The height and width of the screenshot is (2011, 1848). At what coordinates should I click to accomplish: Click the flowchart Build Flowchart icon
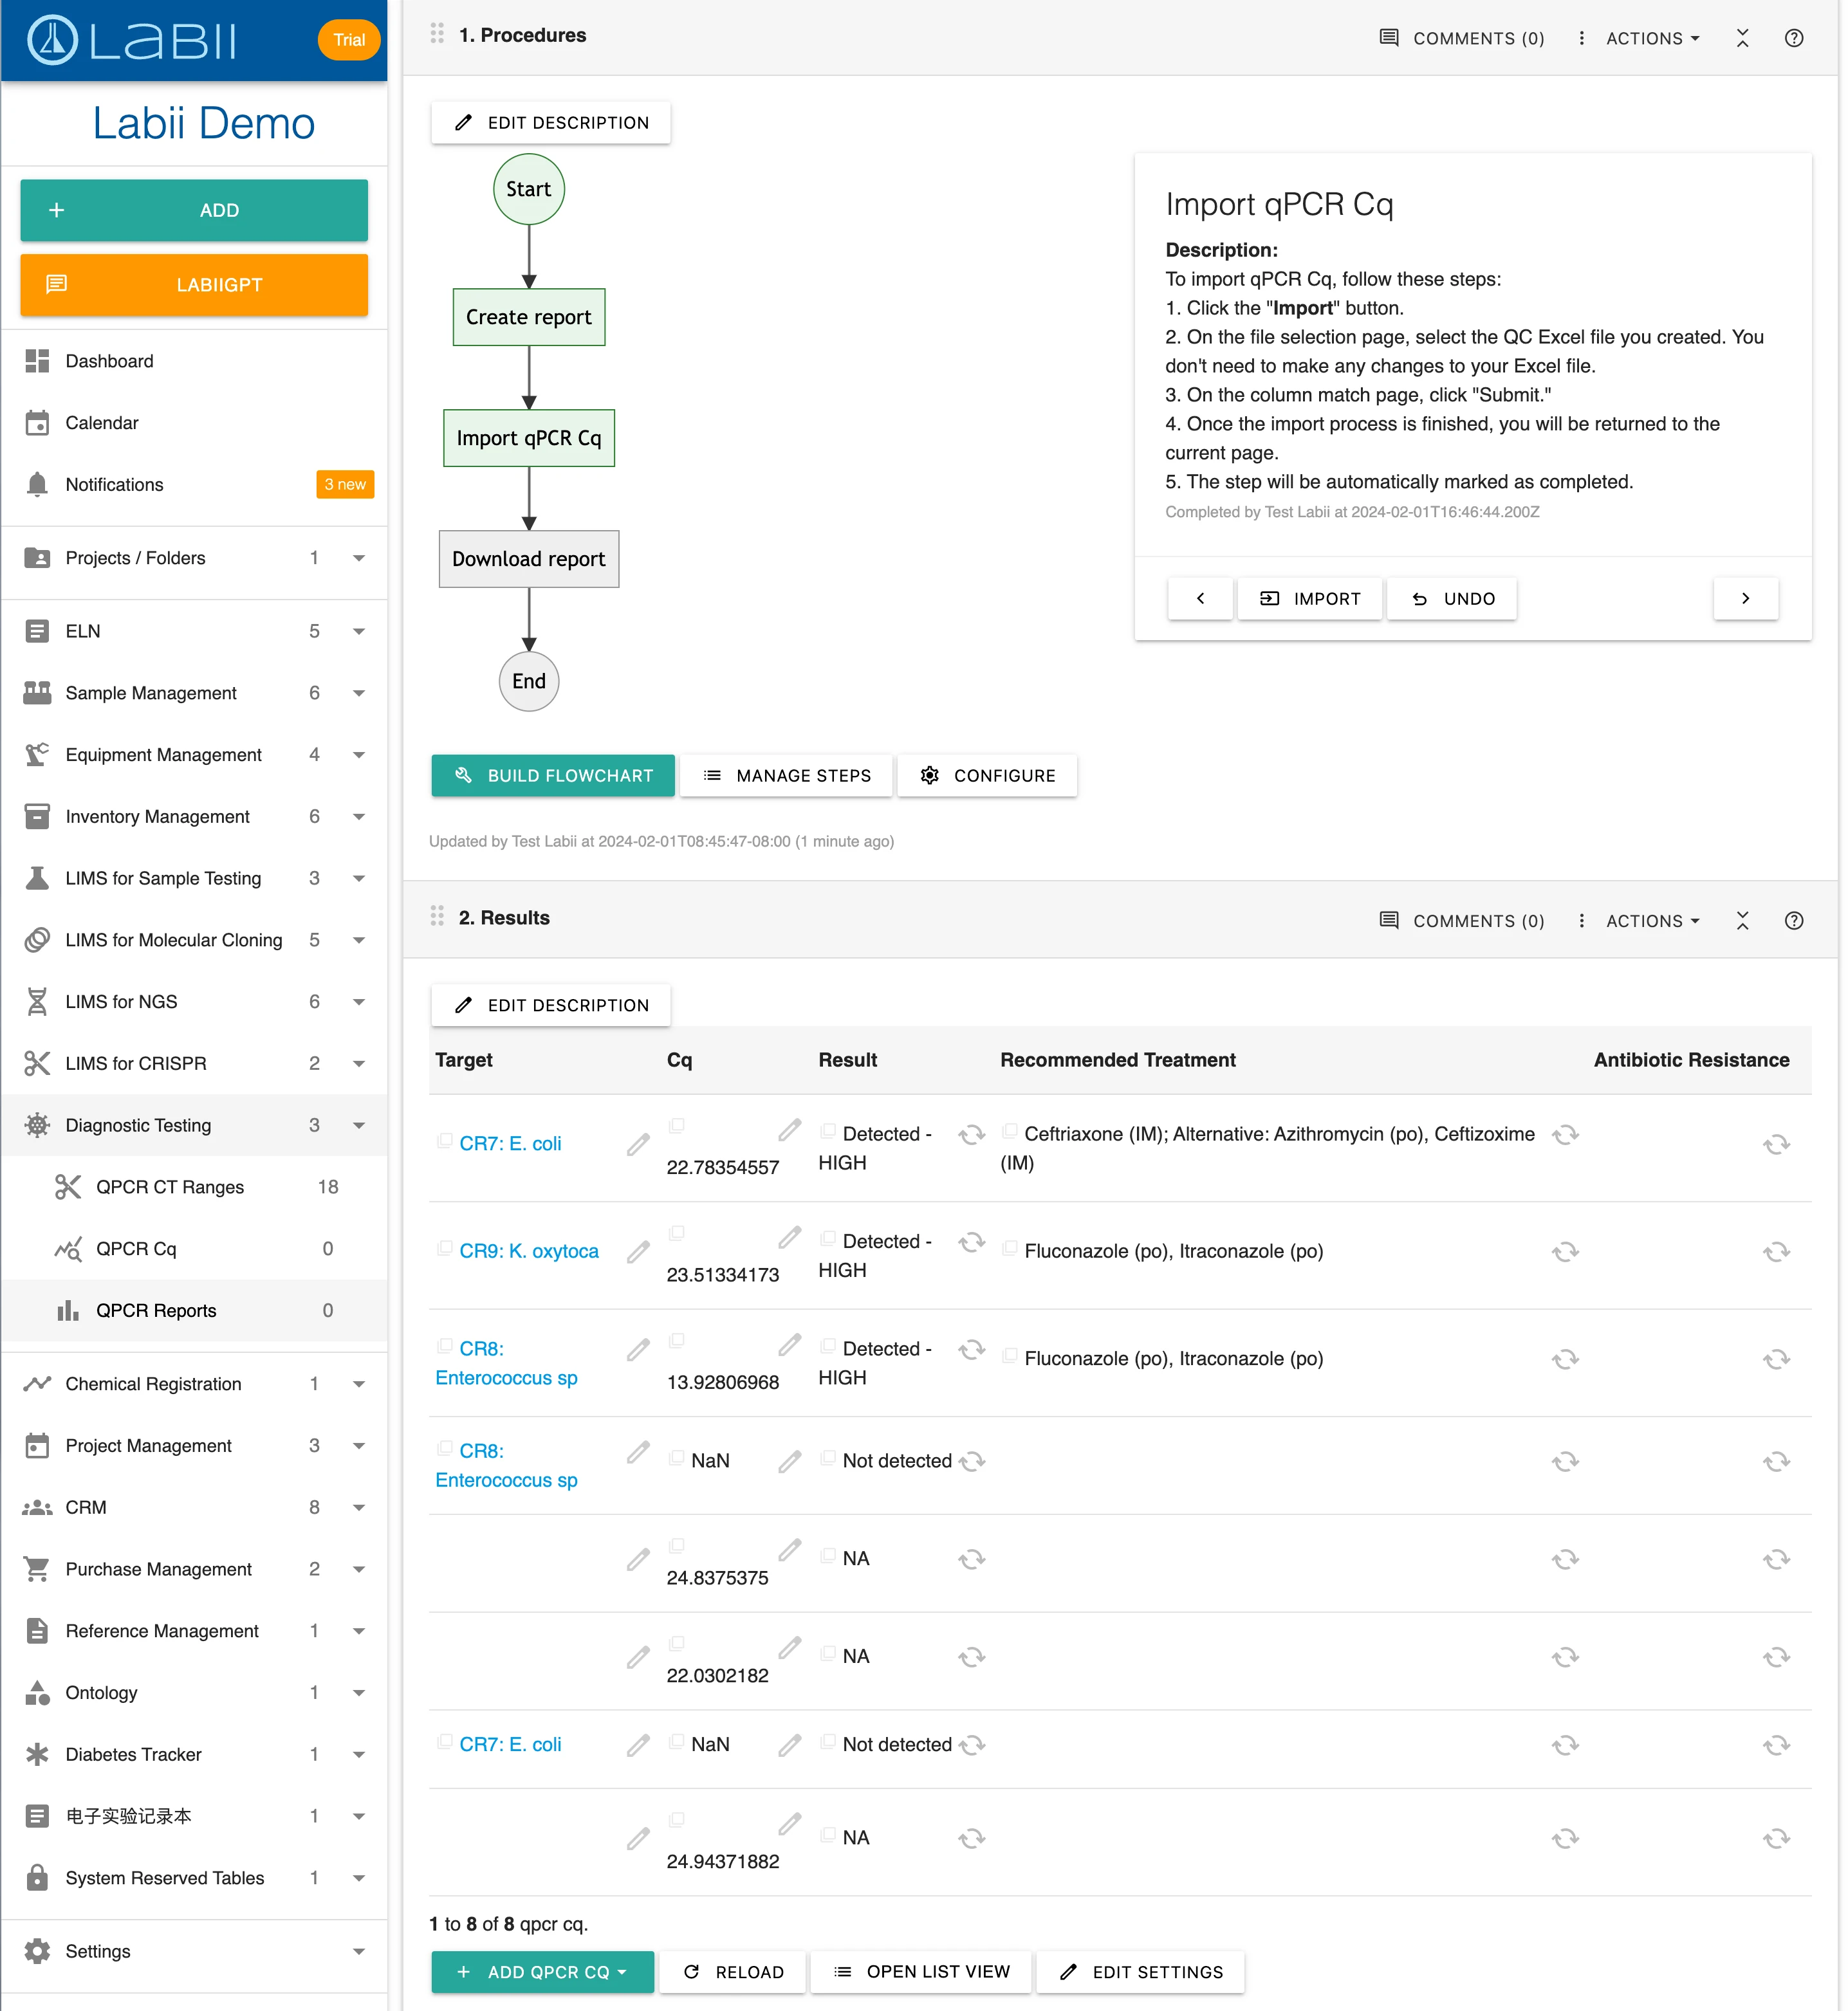(x=464, y=775)
